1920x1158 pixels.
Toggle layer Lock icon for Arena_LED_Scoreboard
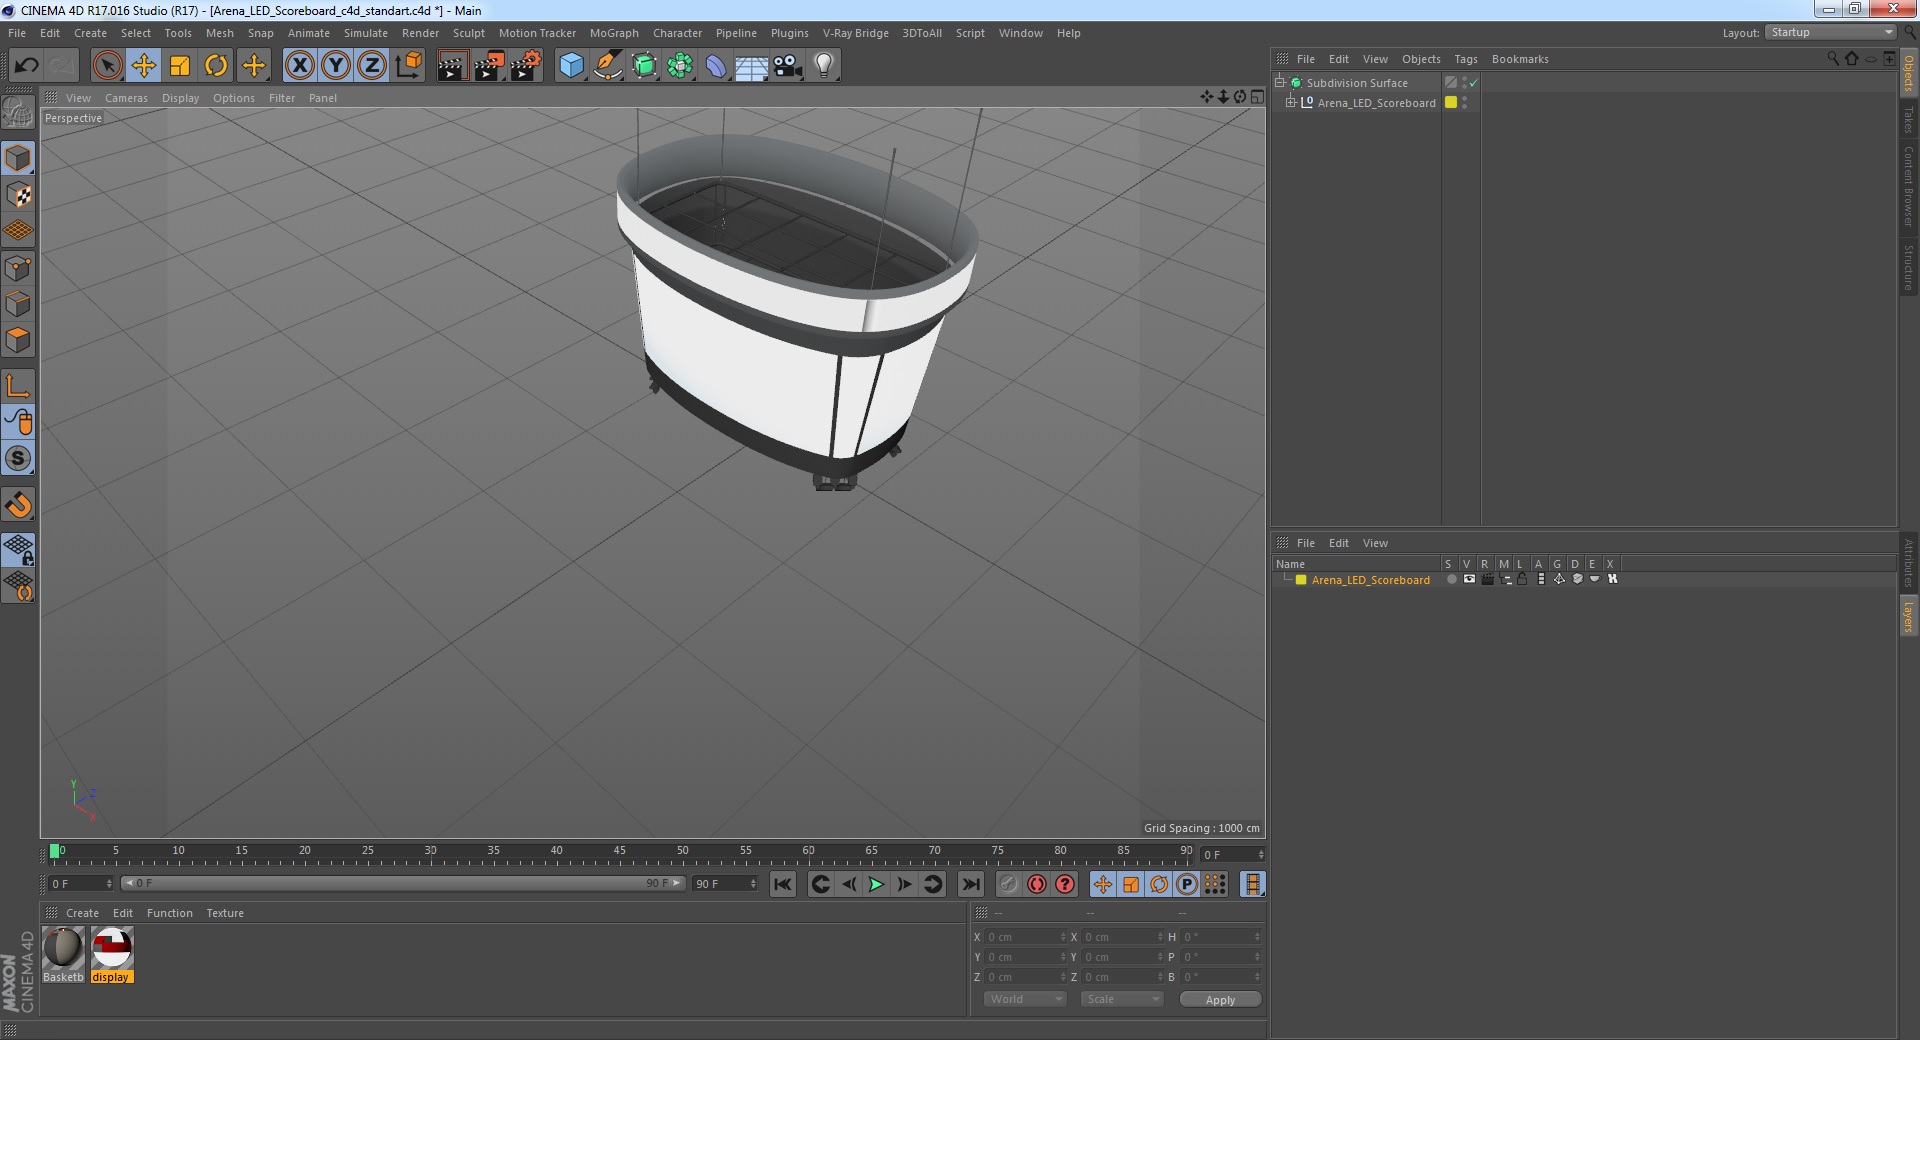point(1522,579)
